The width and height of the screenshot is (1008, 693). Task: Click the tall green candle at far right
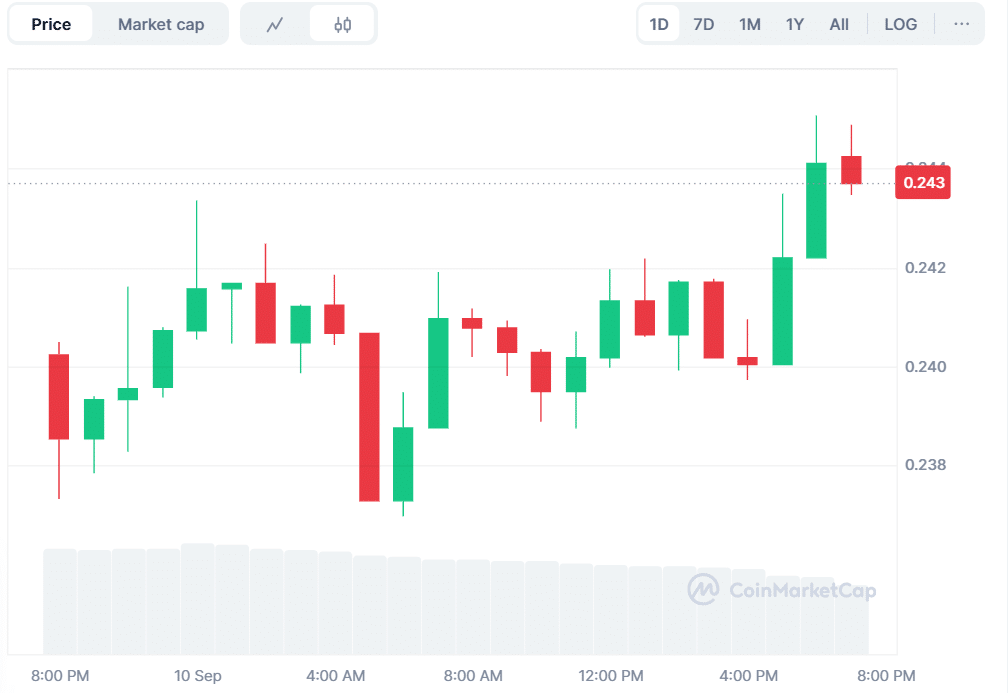[x=816, y=210]
